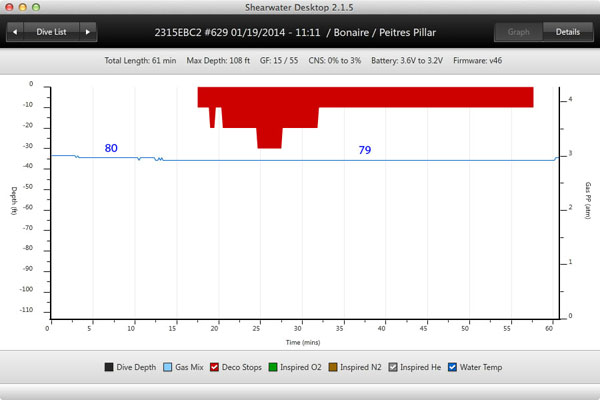The width and height of the screenshot is (600, 400).
Task: Go to the previous dive with left arrow
Action: click(16, 32)
